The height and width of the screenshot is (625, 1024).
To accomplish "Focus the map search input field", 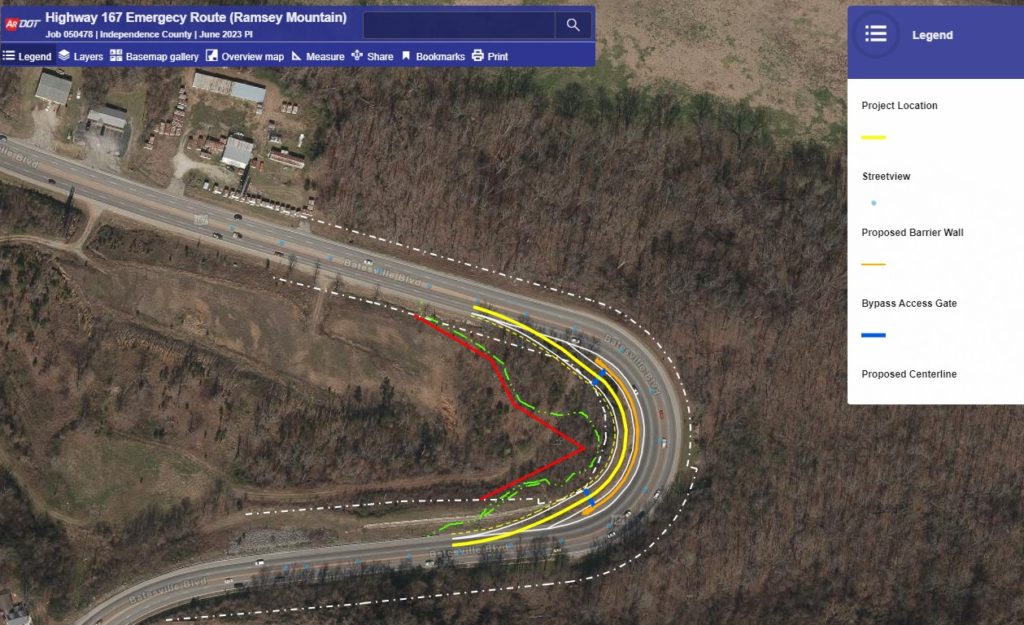I will point(459,25).
